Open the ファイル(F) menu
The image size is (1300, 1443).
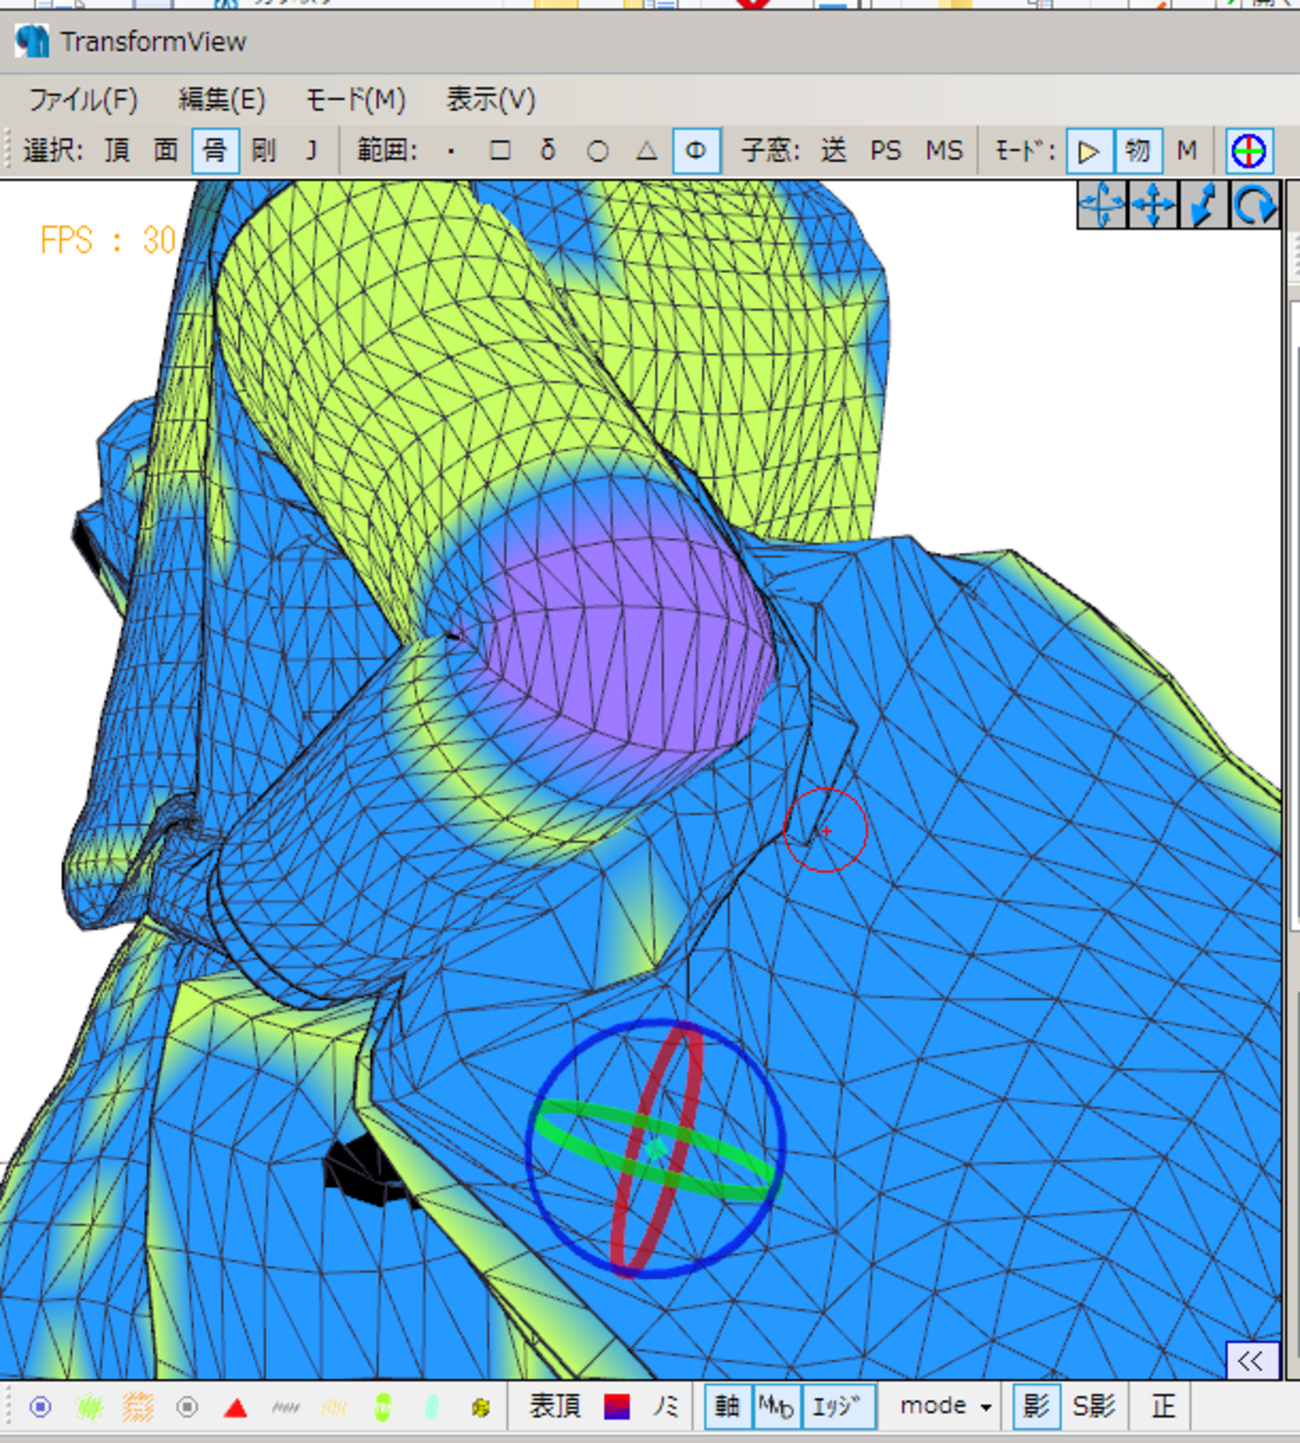click(82, 100)
